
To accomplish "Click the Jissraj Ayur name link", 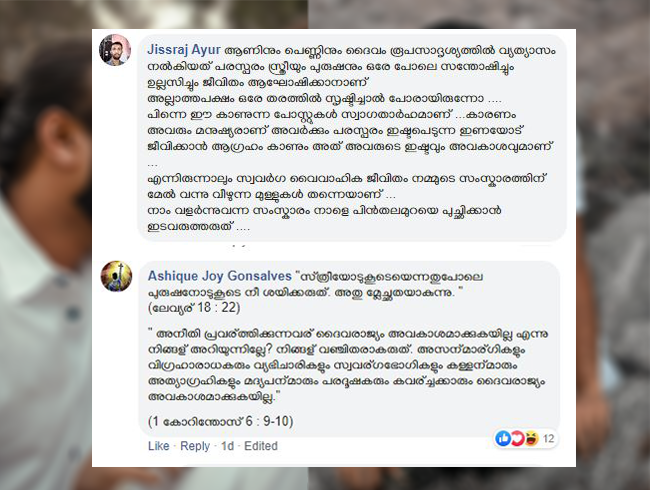I will click(184, 50).
